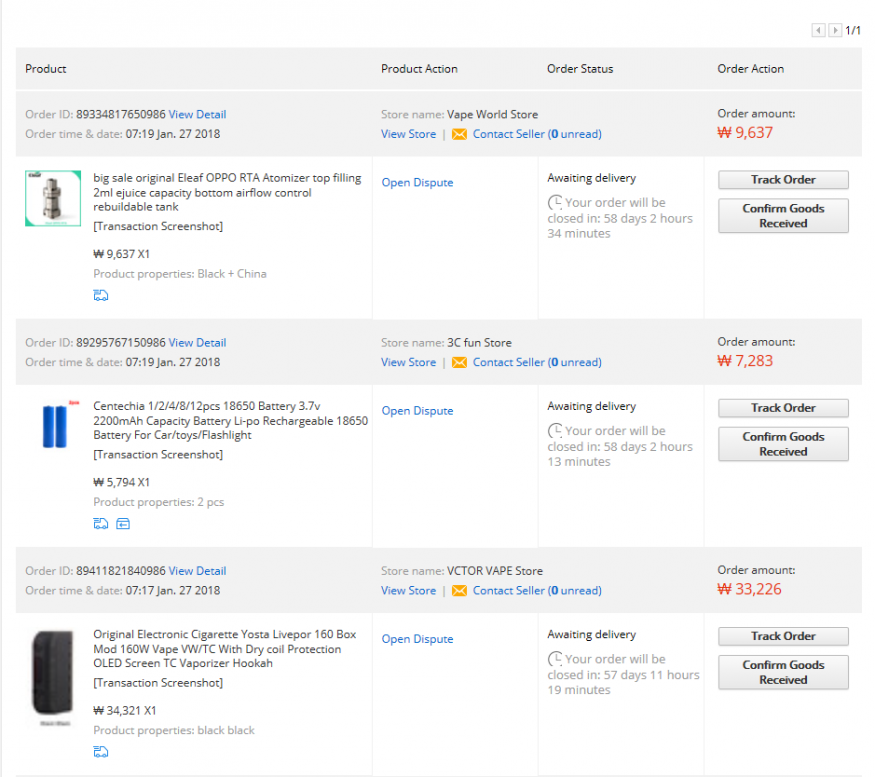
Task: Open Transaction Screenshot for Yosta Livepor
Action: point(158,683)
